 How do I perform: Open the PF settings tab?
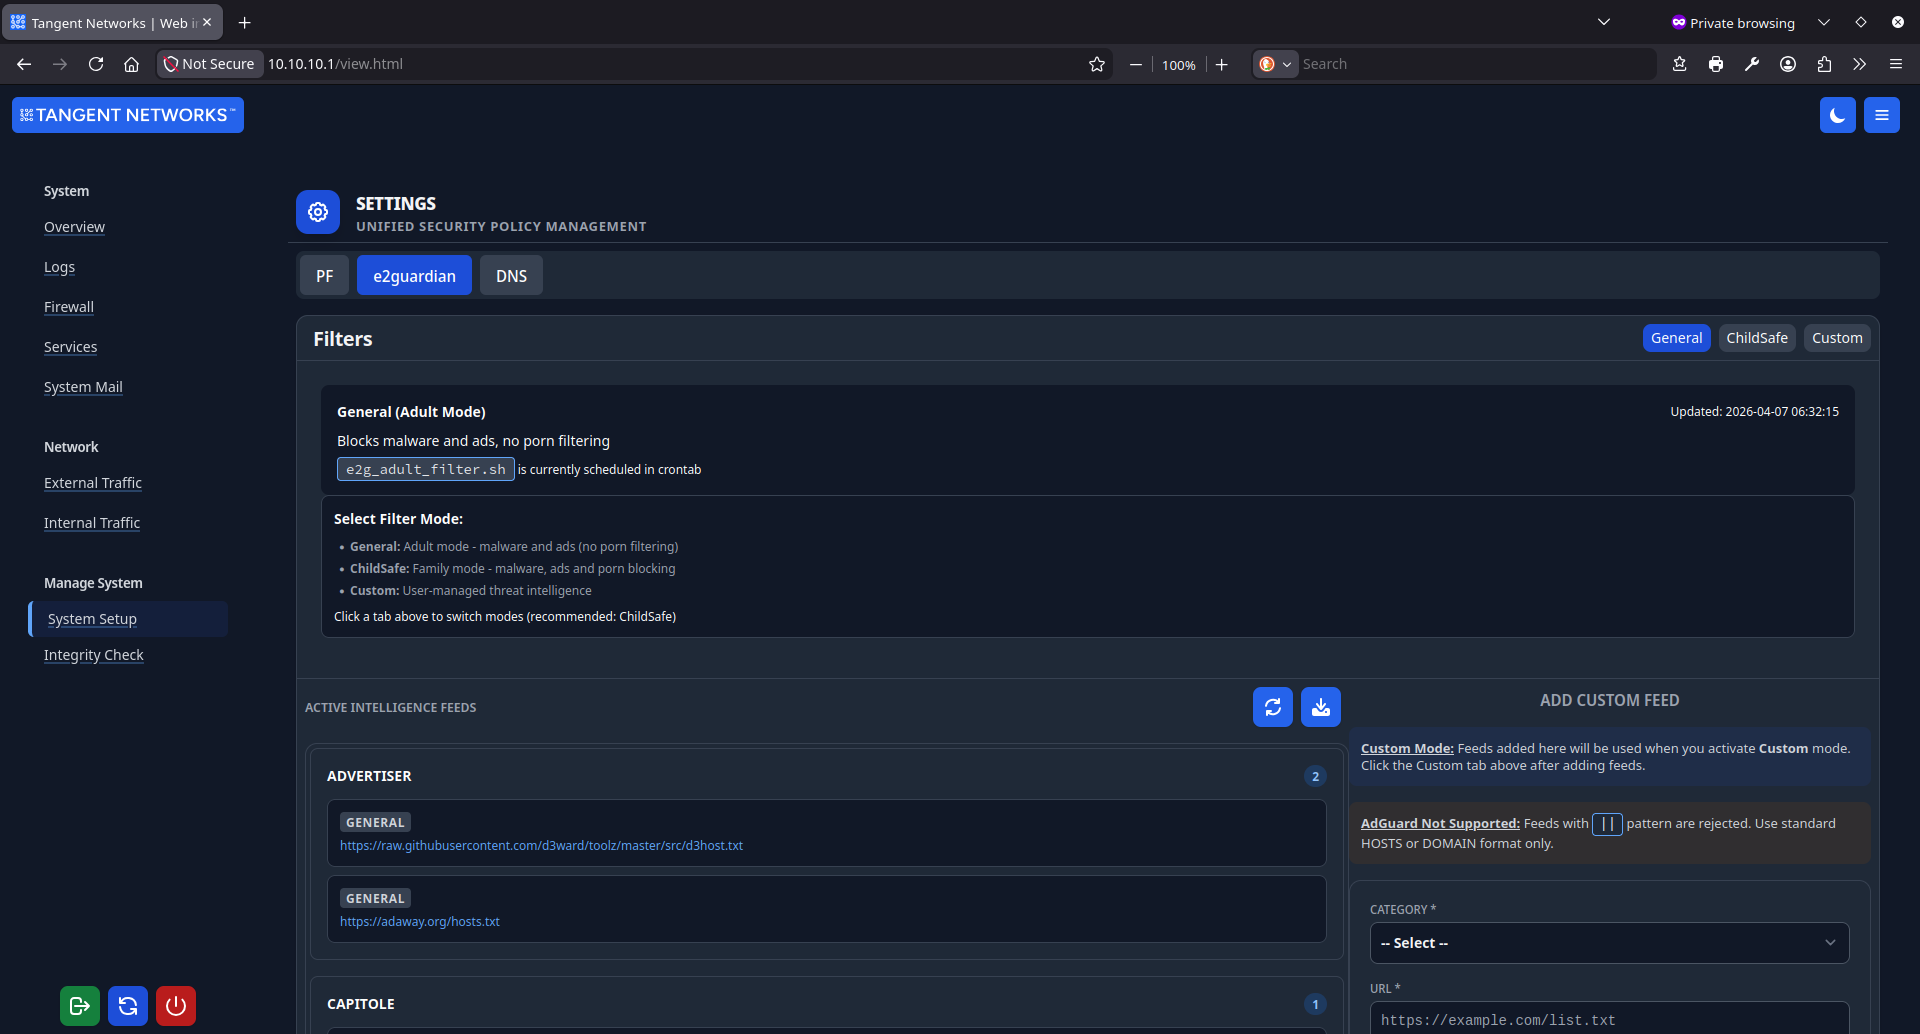click(x=324, y=275)
